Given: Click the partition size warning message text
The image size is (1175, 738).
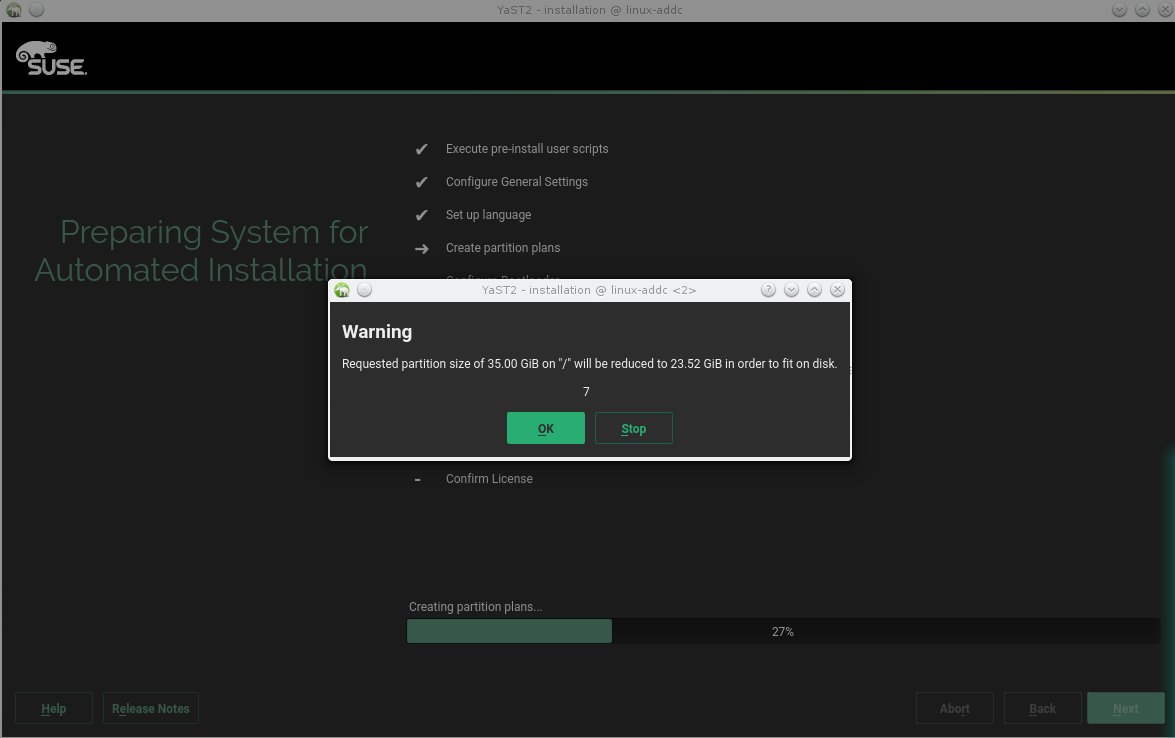Looking at the screenshot, I should pyautogui.click(x=589, y=364).
